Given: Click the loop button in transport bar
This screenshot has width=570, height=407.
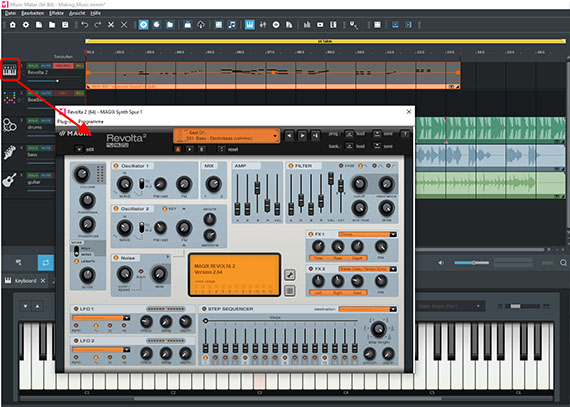Looking at the screenshot, I should (45, 262).
